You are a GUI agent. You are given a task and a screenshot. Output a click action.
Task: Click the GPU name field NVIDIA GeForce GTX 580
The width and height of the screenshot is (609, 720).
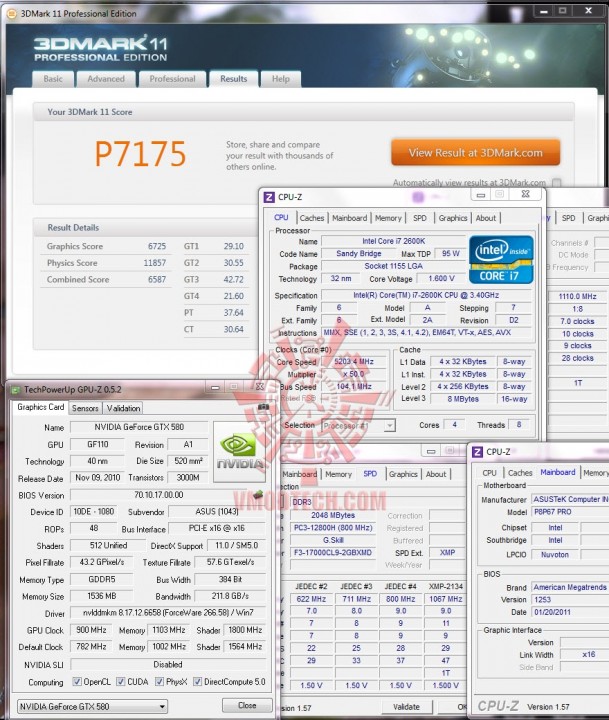139,427
